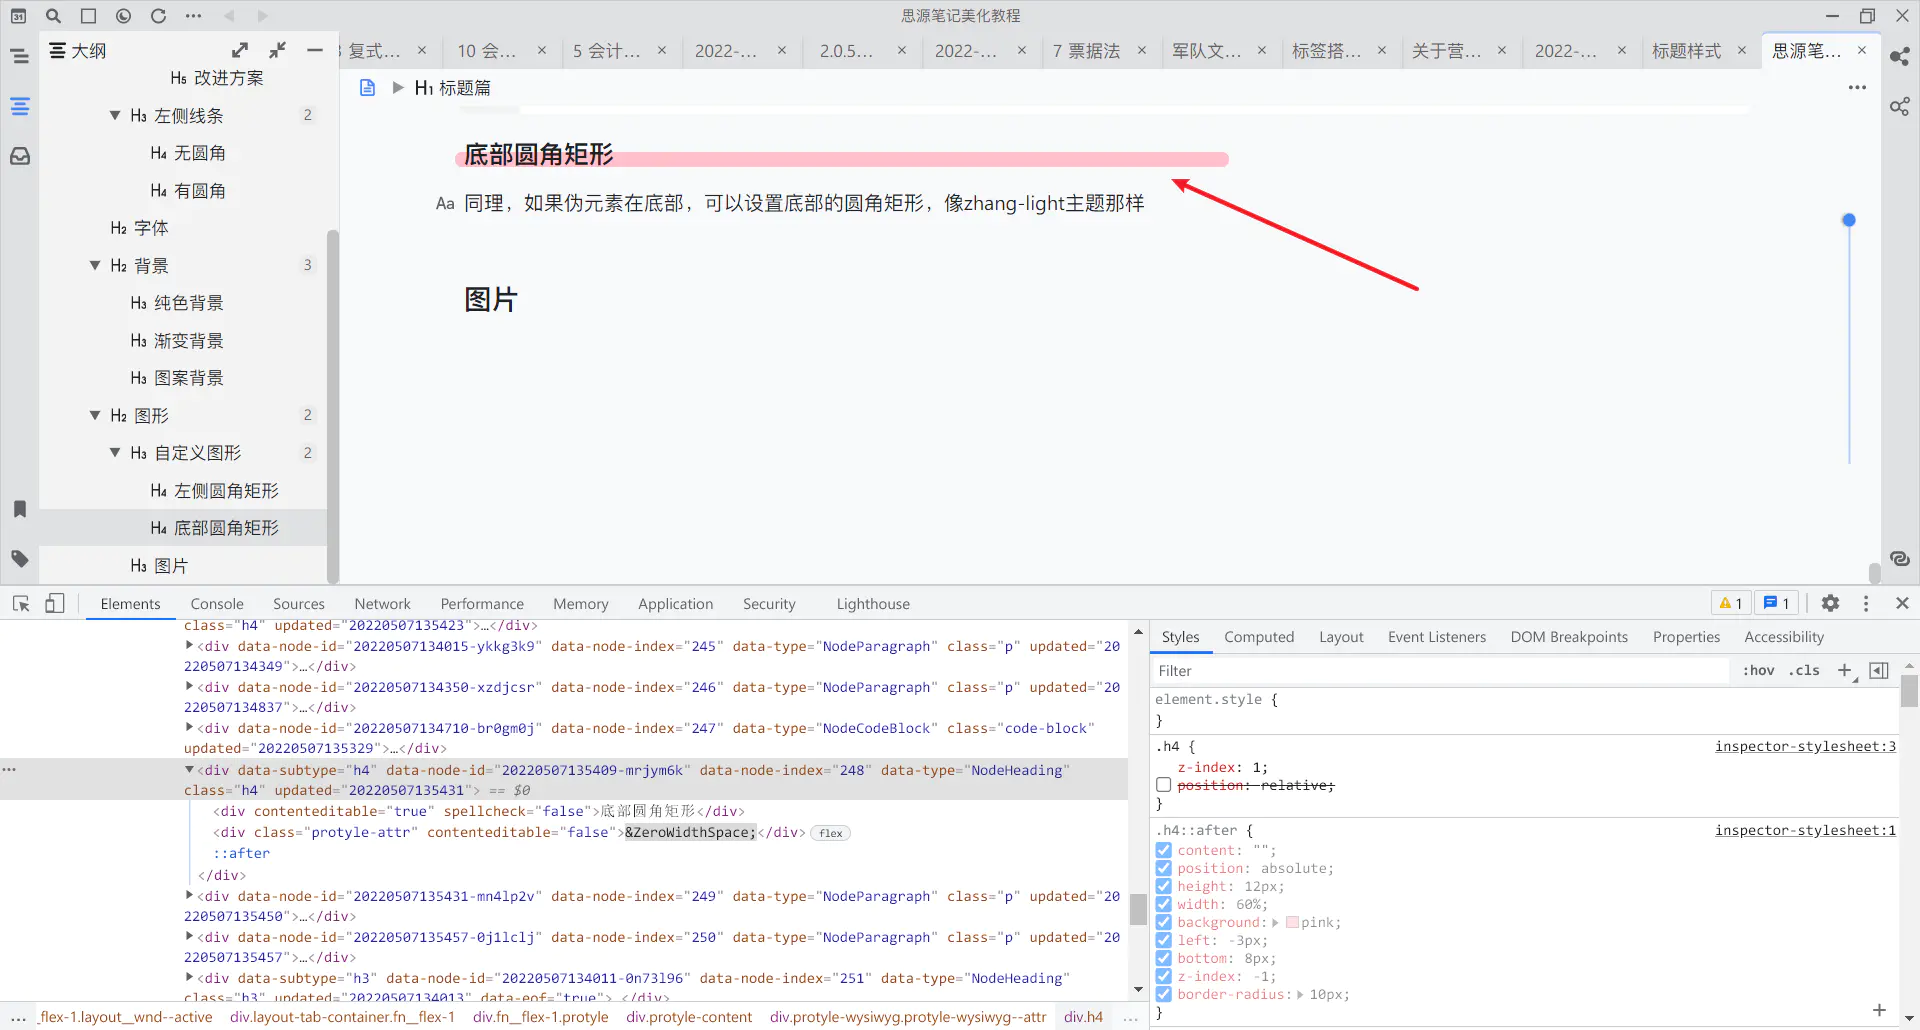Open DevTools settings gear
Viewport: 1920px width, 1030px height.
coord(1830,603)
